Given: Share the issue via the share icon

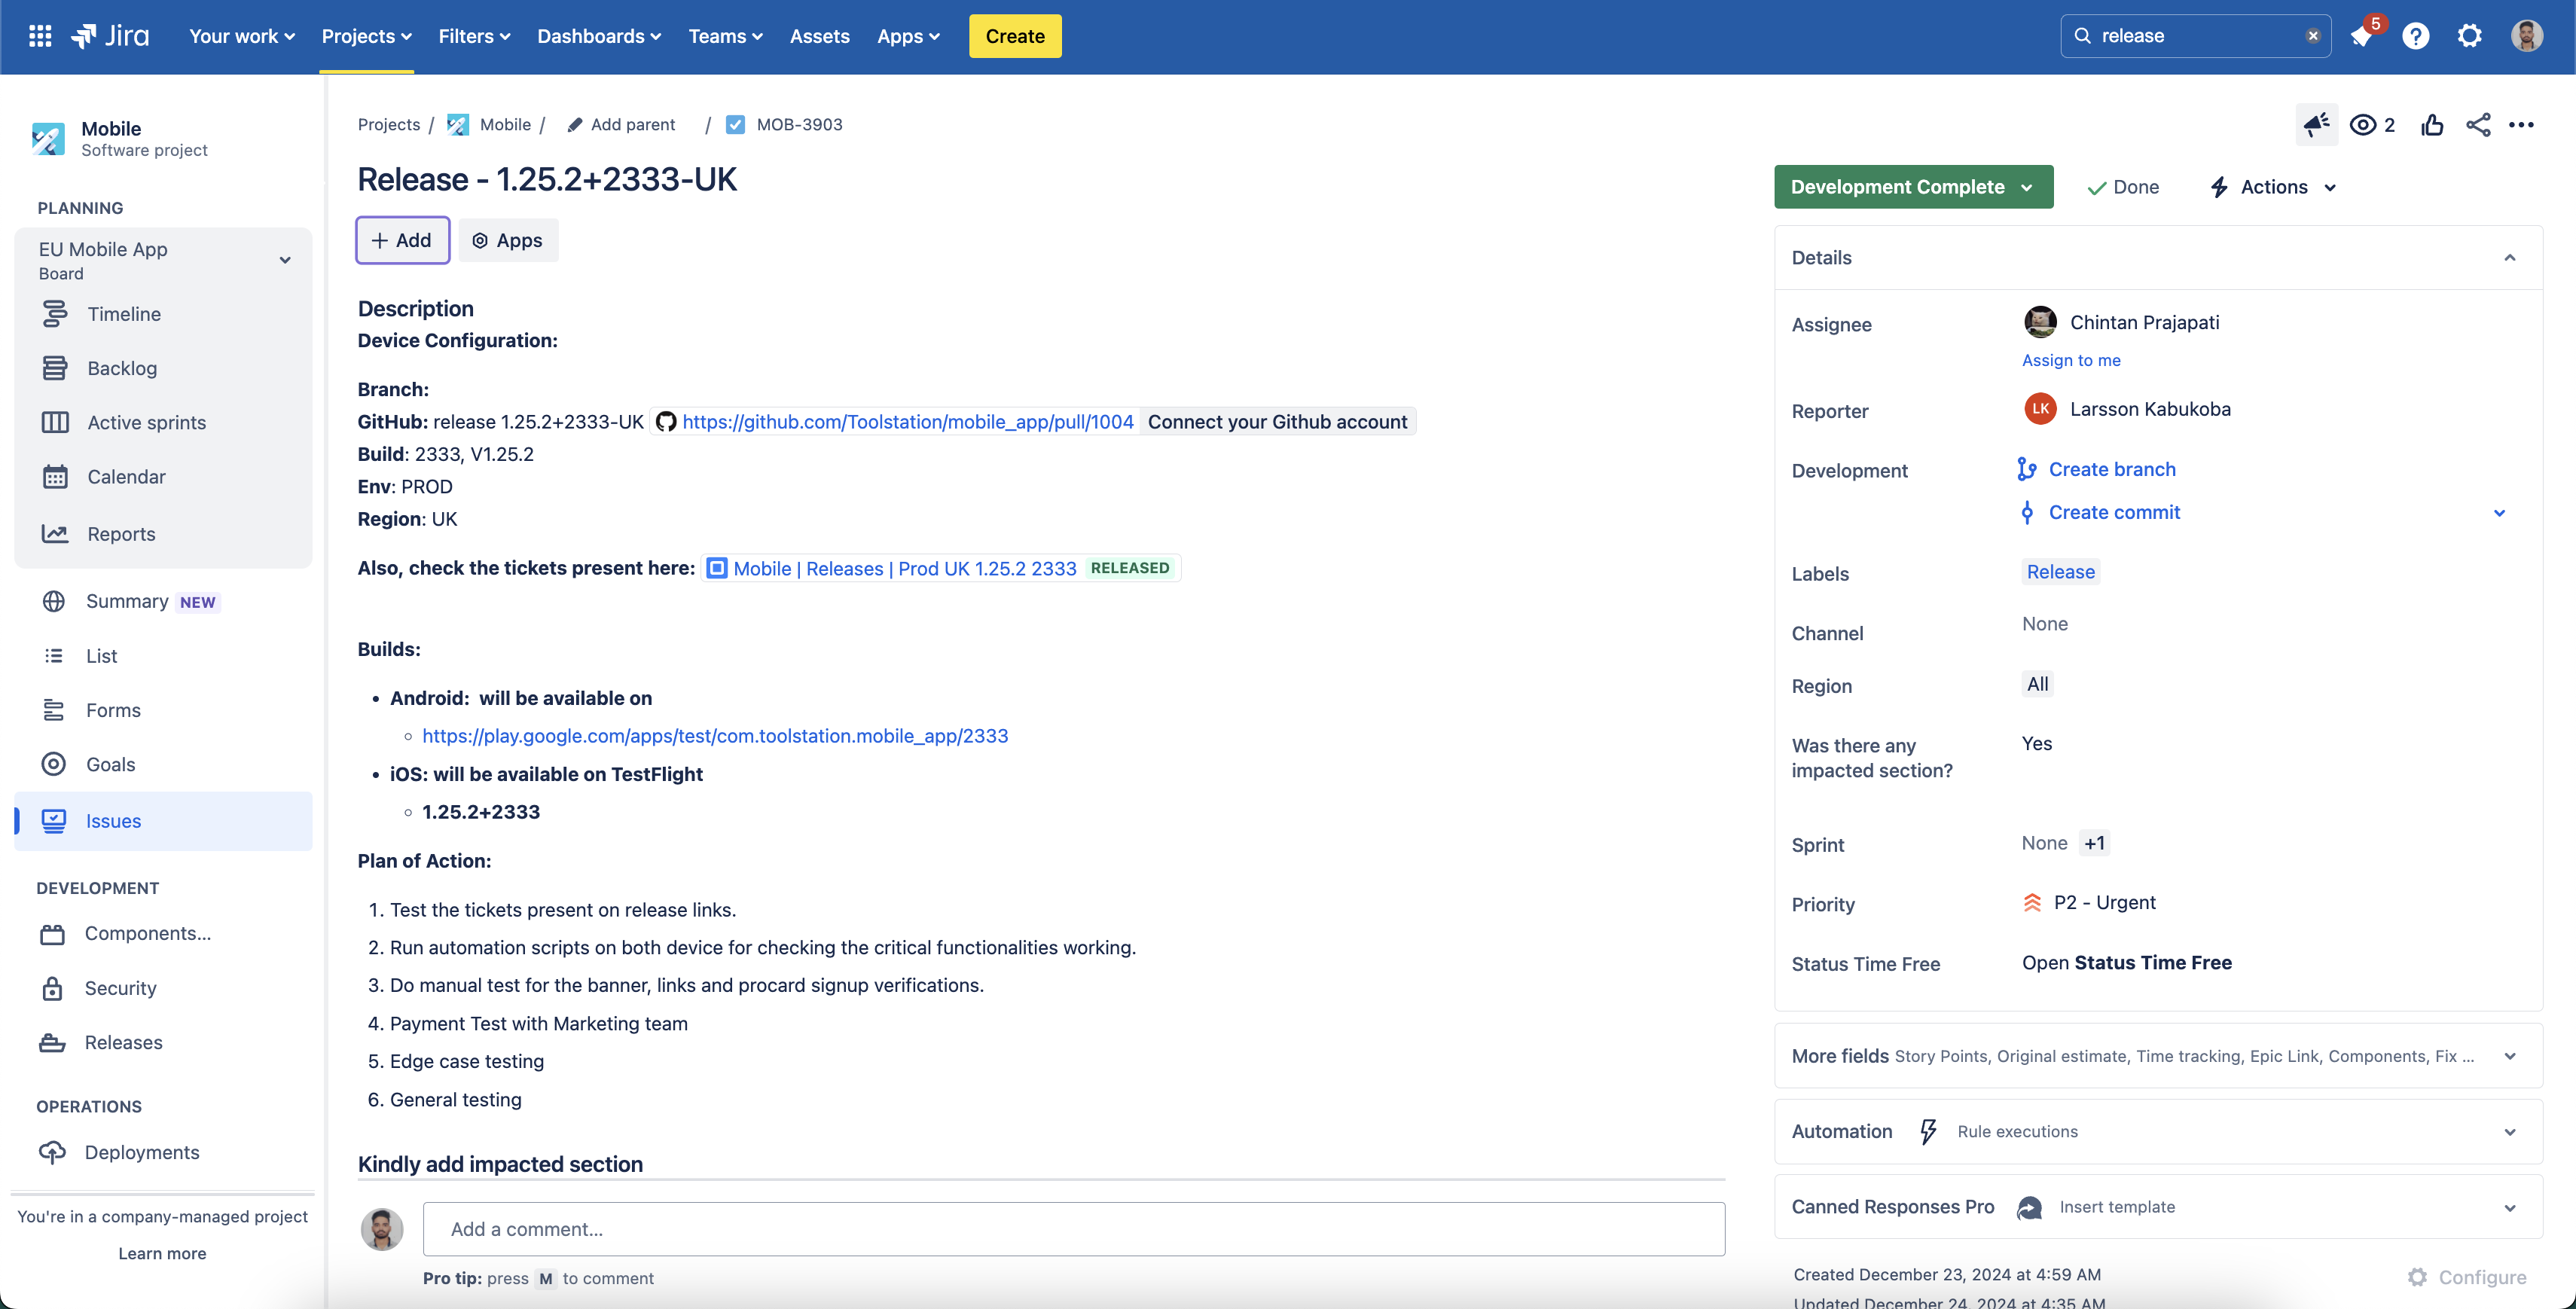Looking at the screenshot, I should point(2479,124).
